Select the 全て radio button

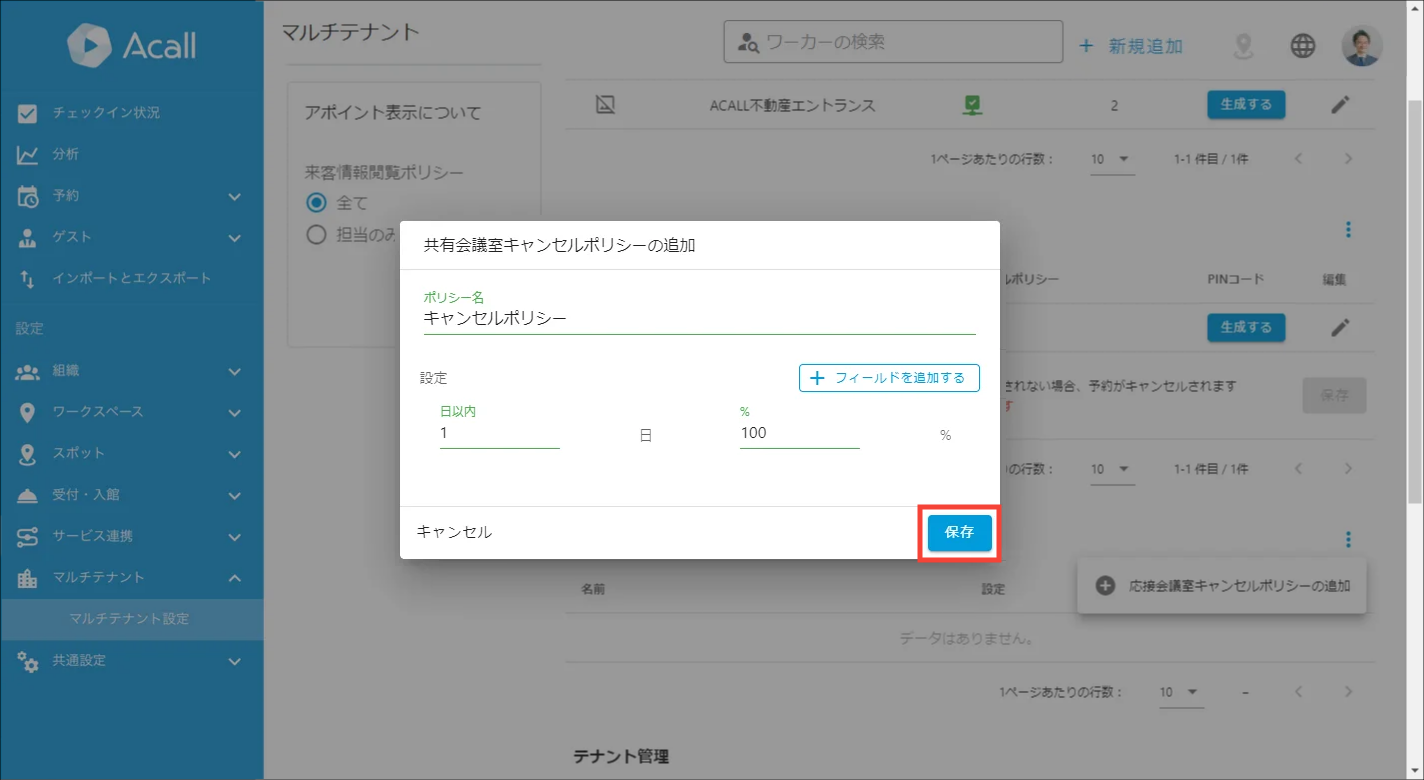317,203
